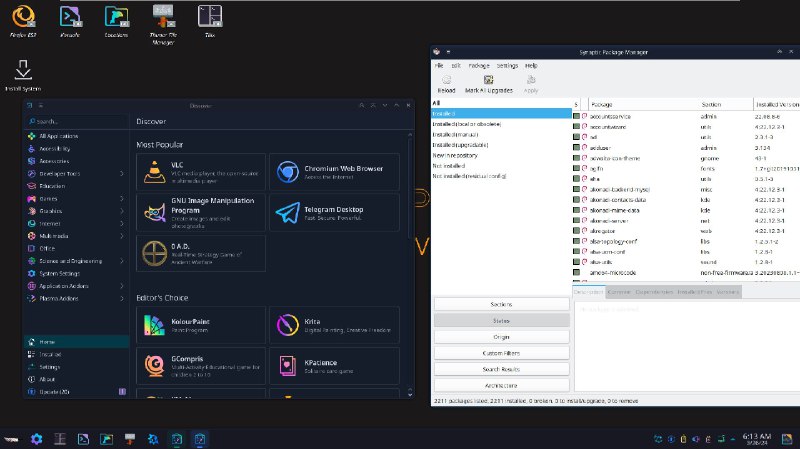
Task: Select All Applications in Discover sidebar
Action: 77,136
